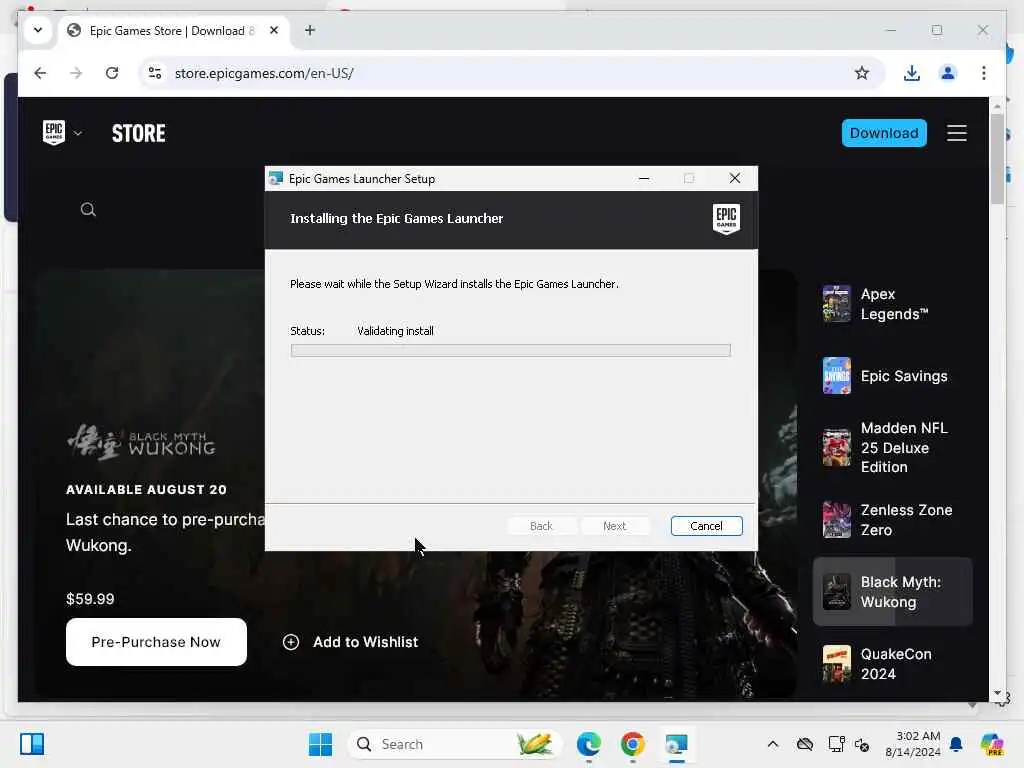The width and height of the screenshot is (1024, 768).
Task: Open notifications bell icon
Action: [x=956, y=744]
